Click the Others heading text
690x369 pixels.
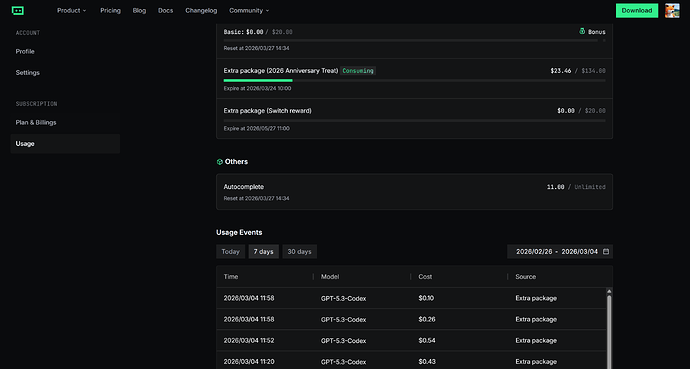(x=236, y=162)
